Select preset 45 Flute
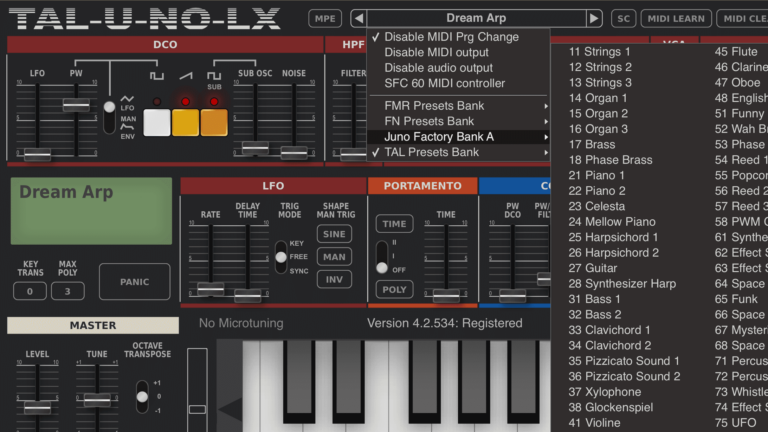Image resolution: width=768 pixels, height=432 pixels. pyautogui.click(x=736, y=51)
